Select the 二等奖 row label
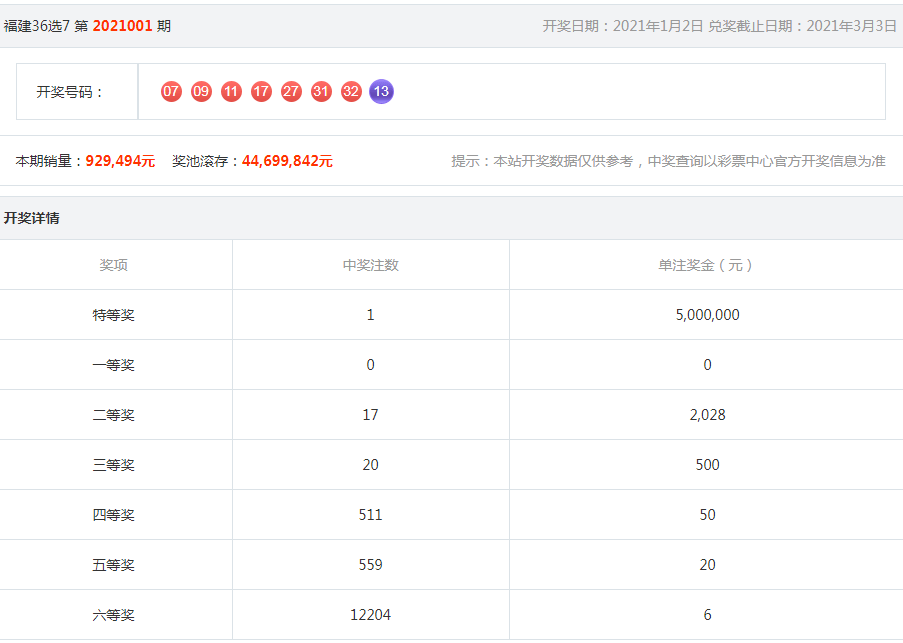This screenshot has width=903, height=643. click(x=113, y=415)
